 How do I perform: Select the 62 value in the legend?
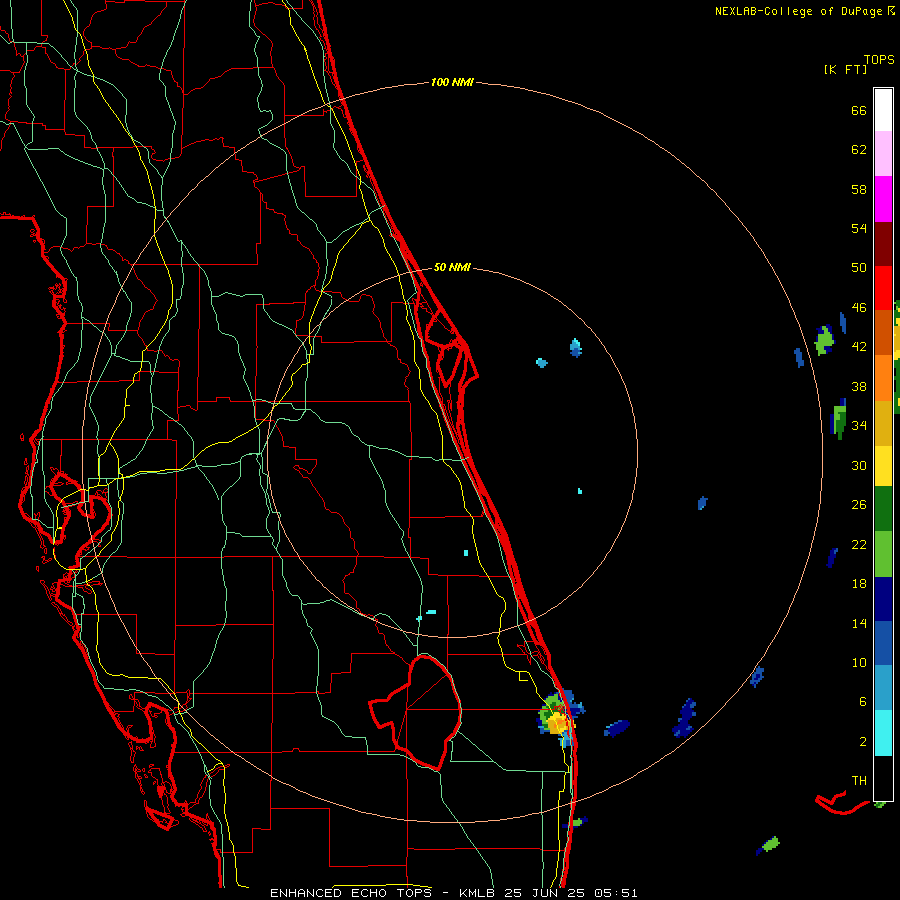(859, 149)
